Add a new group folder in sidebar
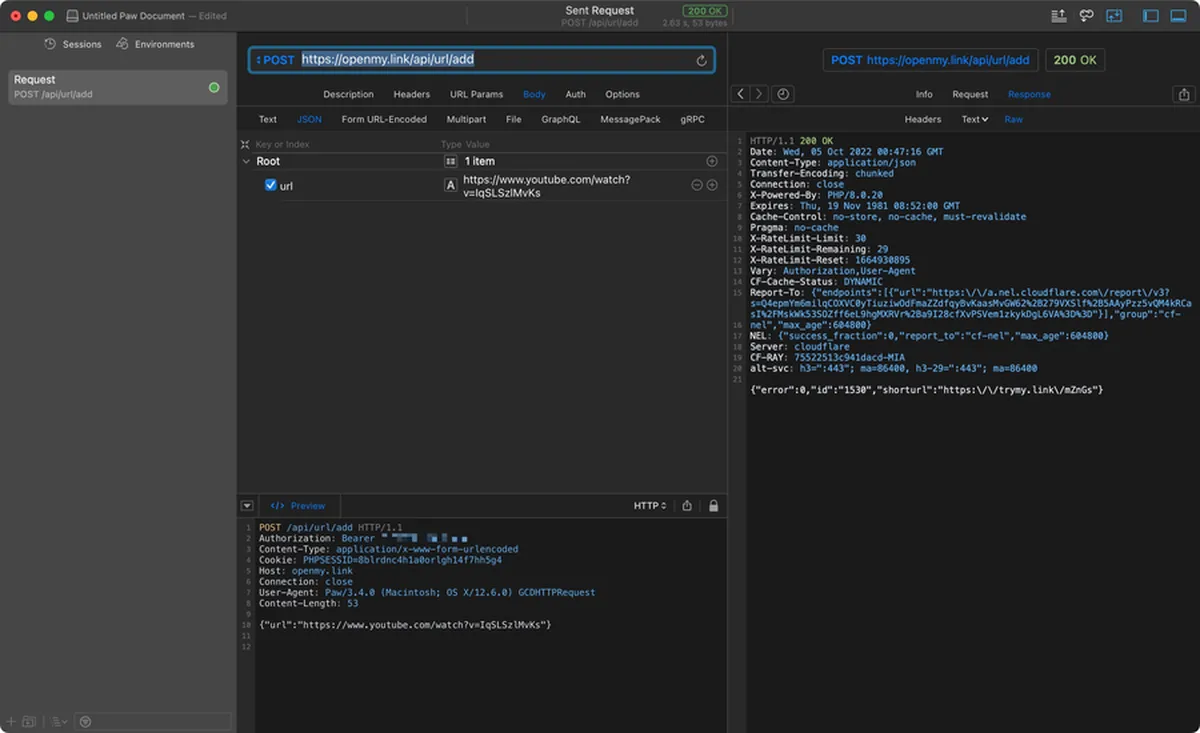The height and width of the screenshot is (733, 1200). (29, 721)
